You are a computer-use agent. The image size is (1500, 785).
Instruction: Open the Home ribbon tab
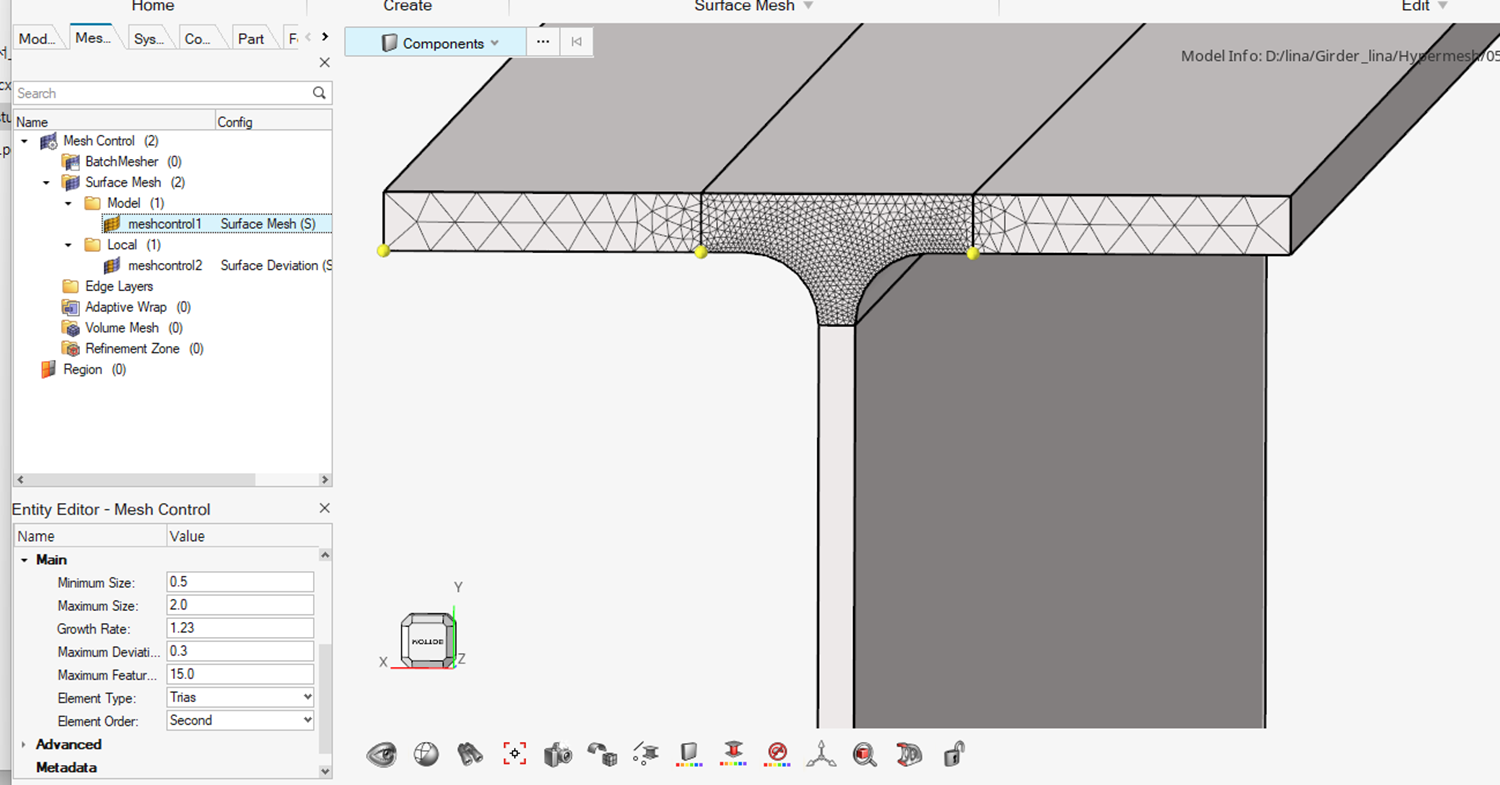(153, 6)
